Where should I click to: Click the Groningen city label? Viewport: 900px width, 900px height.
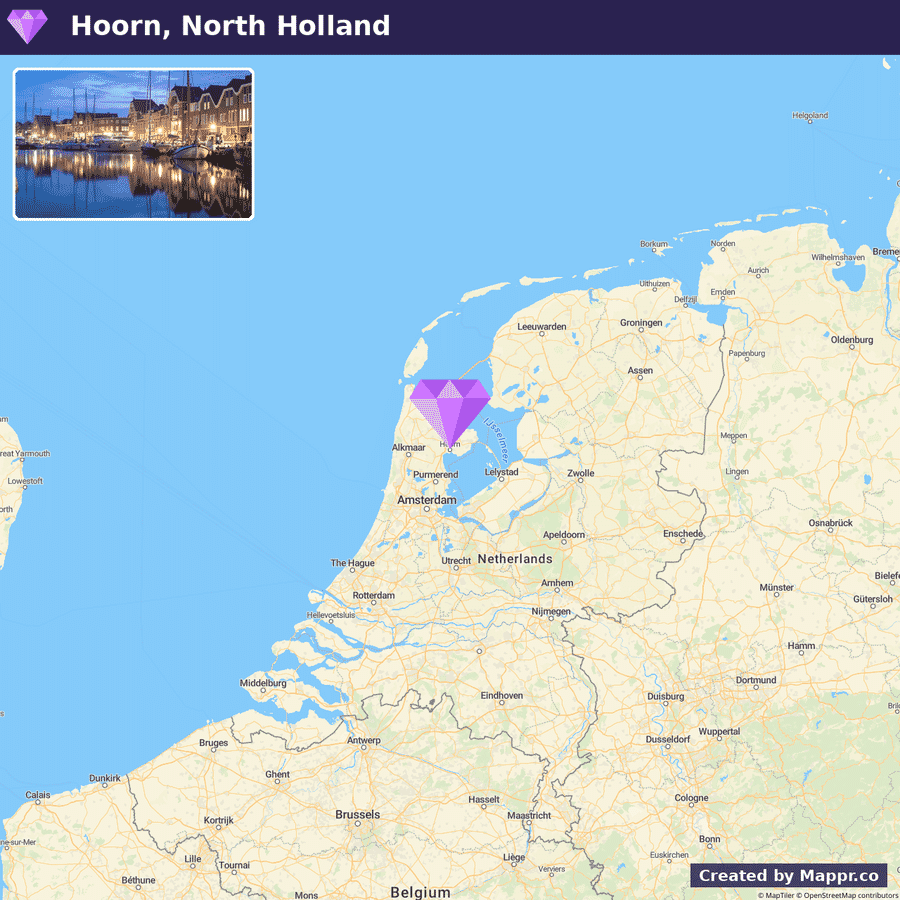tap(641, 323)
